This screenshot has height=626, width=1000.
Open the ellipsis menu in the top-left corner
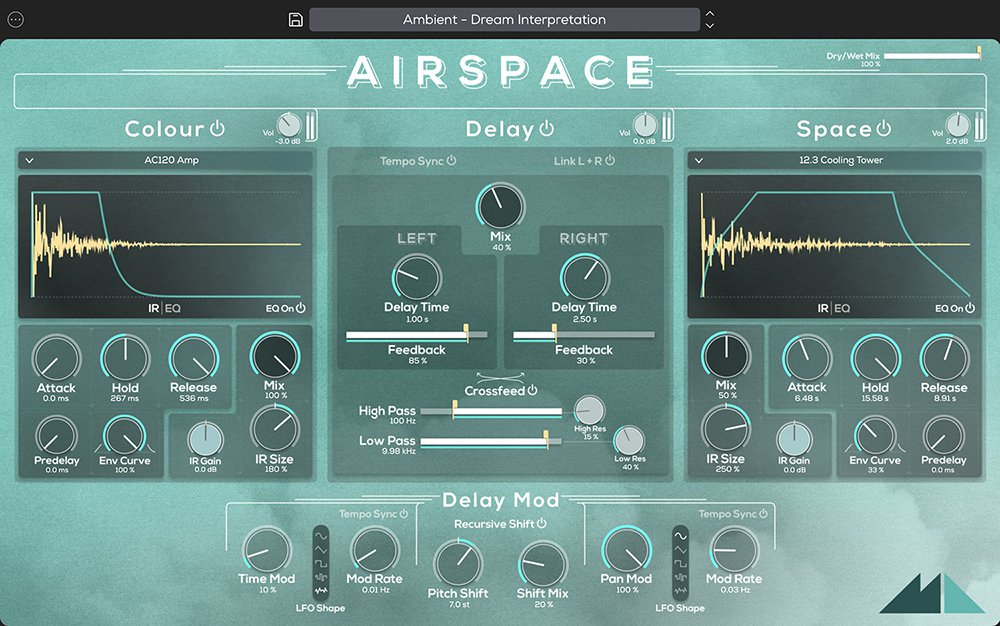tap(15, 18)
